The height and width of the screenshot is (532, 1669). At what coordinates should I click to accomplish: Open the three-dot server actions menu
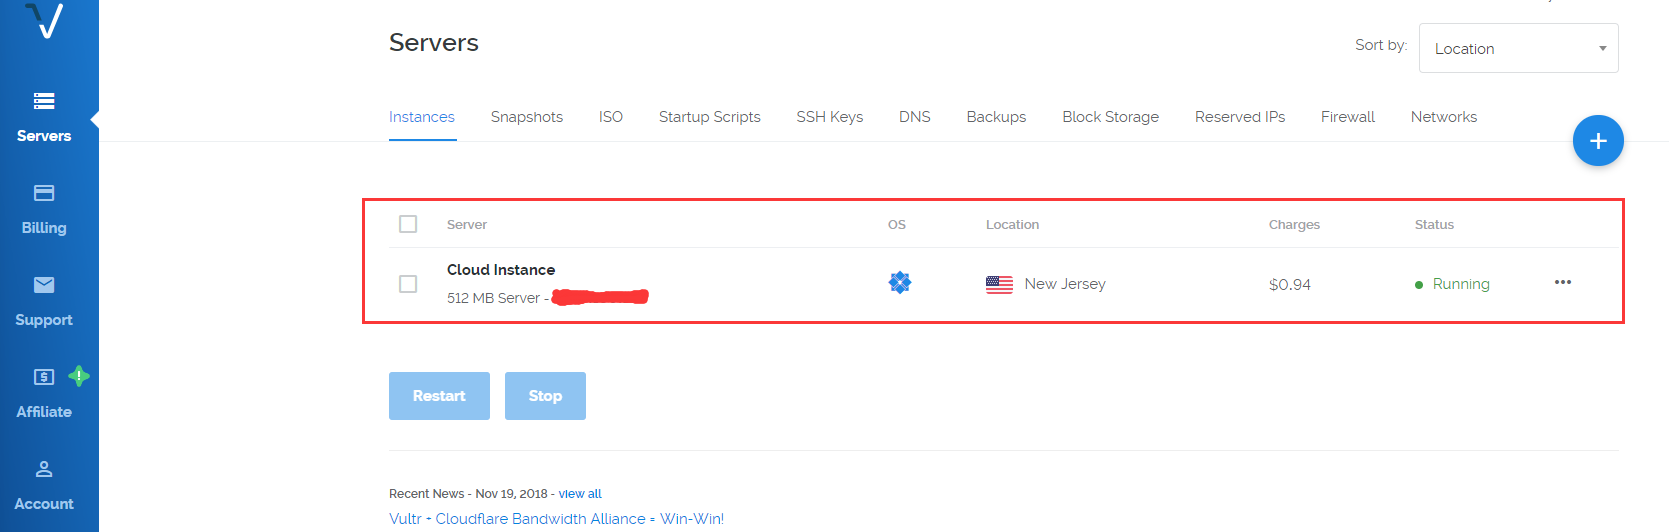click(x=1563, y=283)
